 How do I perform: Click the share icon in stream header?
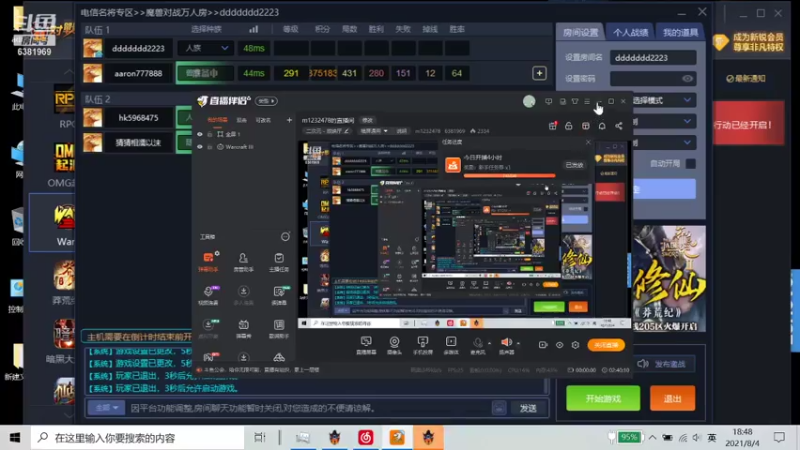click(618, 126)
